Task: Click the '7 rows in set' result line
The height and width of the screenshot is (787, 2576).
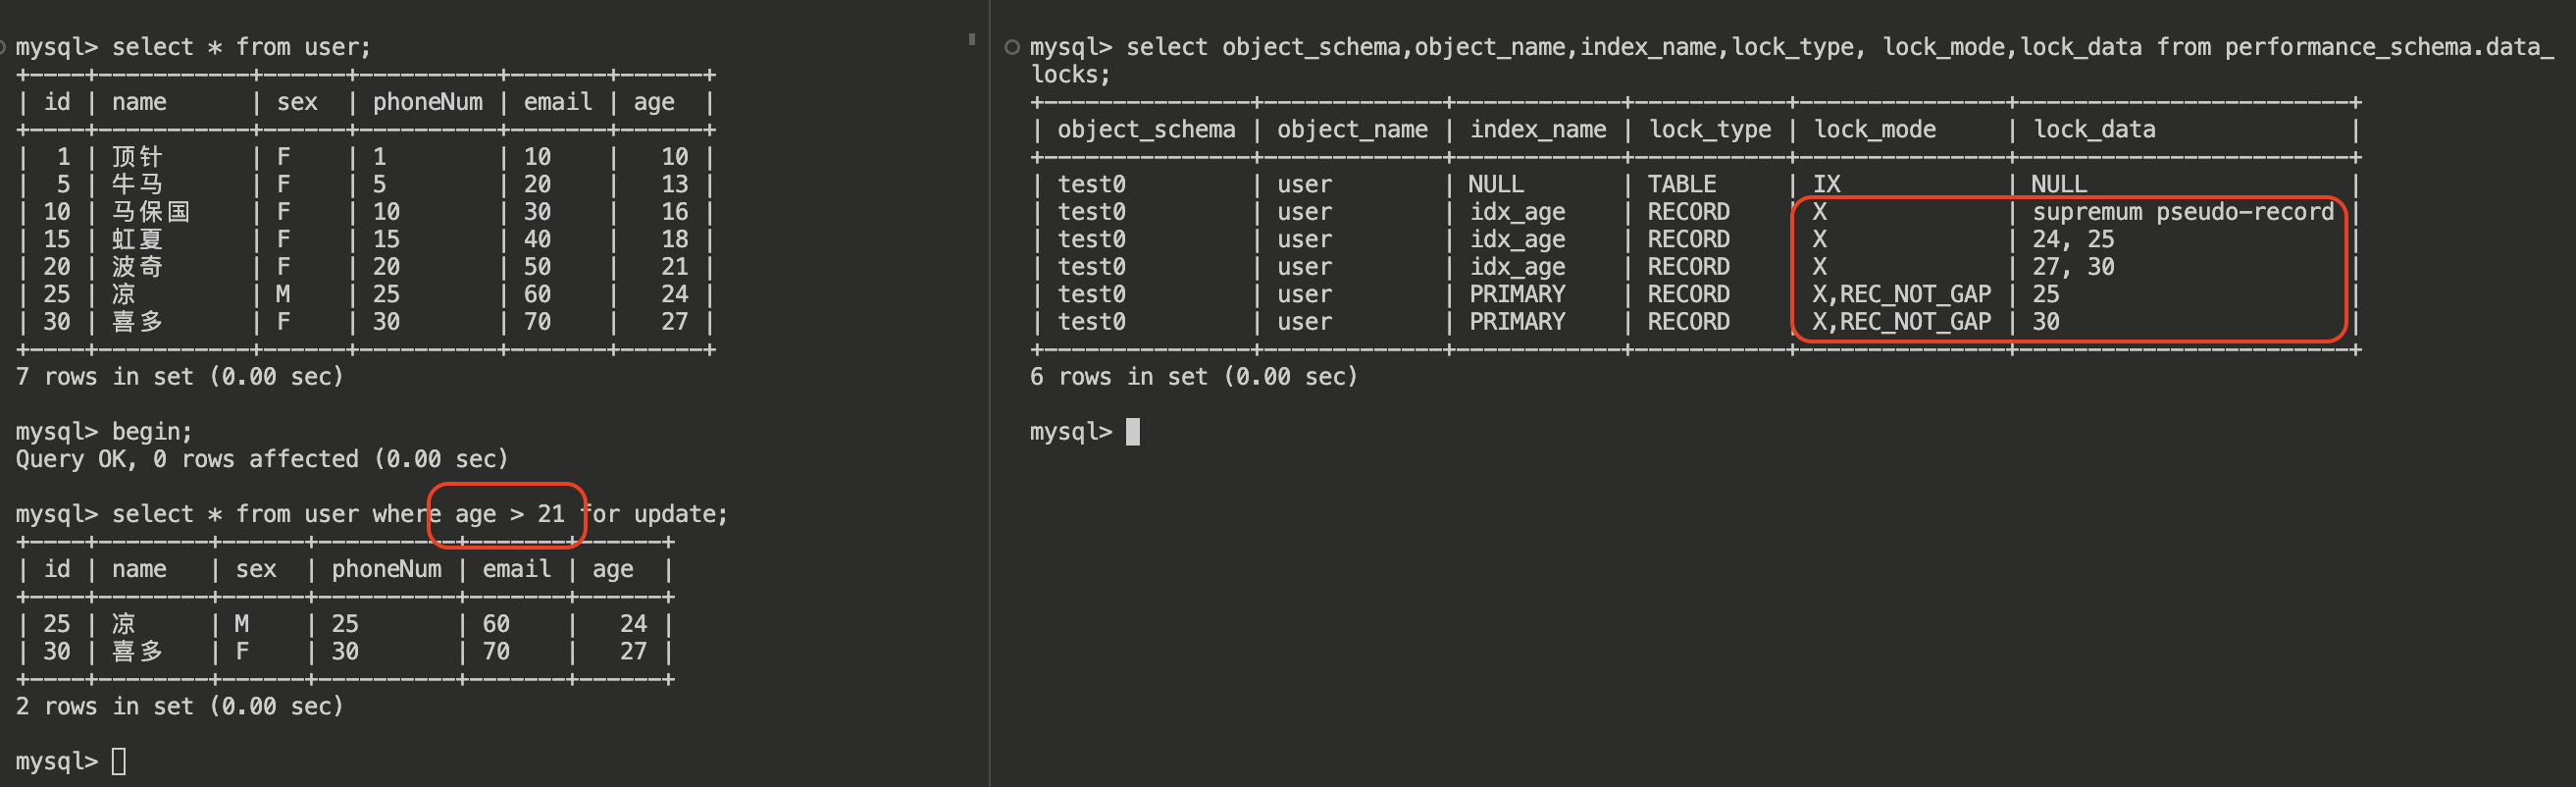Action: [x=179, y=377]
